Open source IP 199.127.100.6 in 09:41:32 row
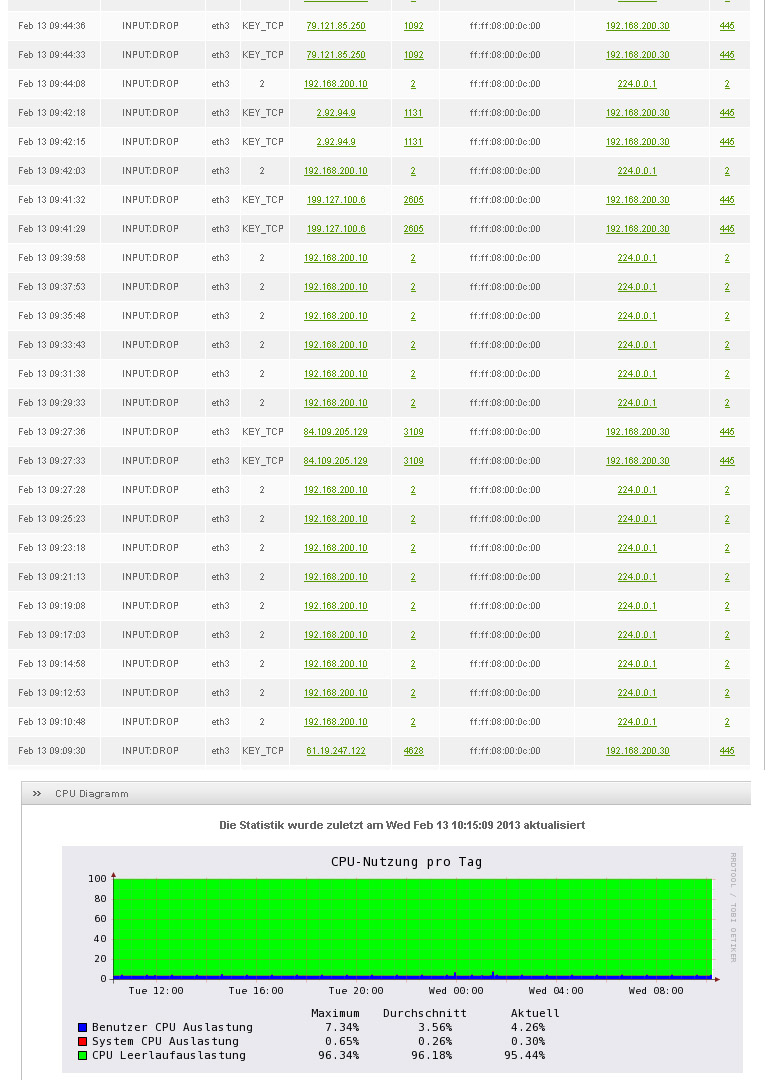Image resolution: width=769 pixels, height=1080 pixels. click(335, 200)
